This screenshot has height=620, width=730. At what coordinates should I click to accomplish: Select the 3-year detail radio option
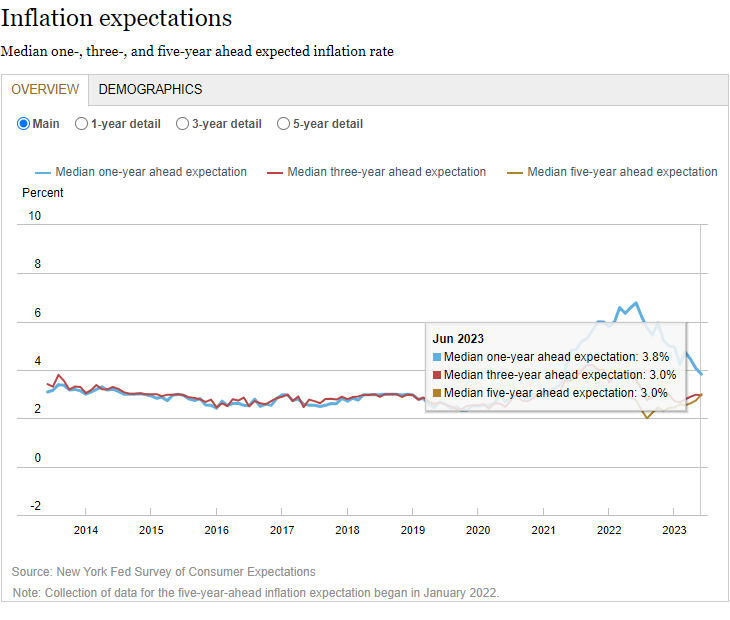(183, 124)
